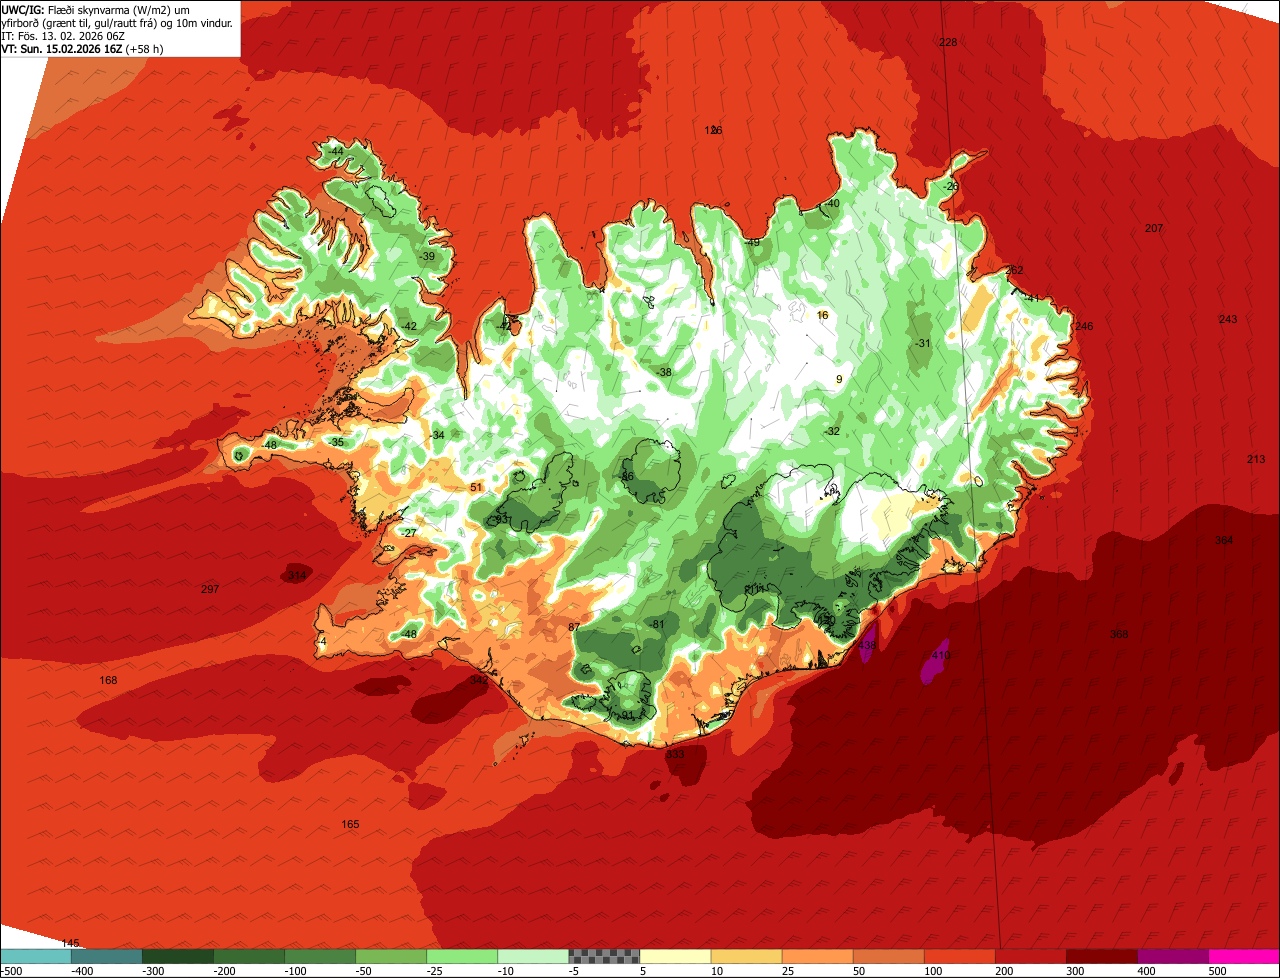Click the '-49' value in north Iceland
1280x978 pixels.
pyautogui.click(x=752, y=243)
